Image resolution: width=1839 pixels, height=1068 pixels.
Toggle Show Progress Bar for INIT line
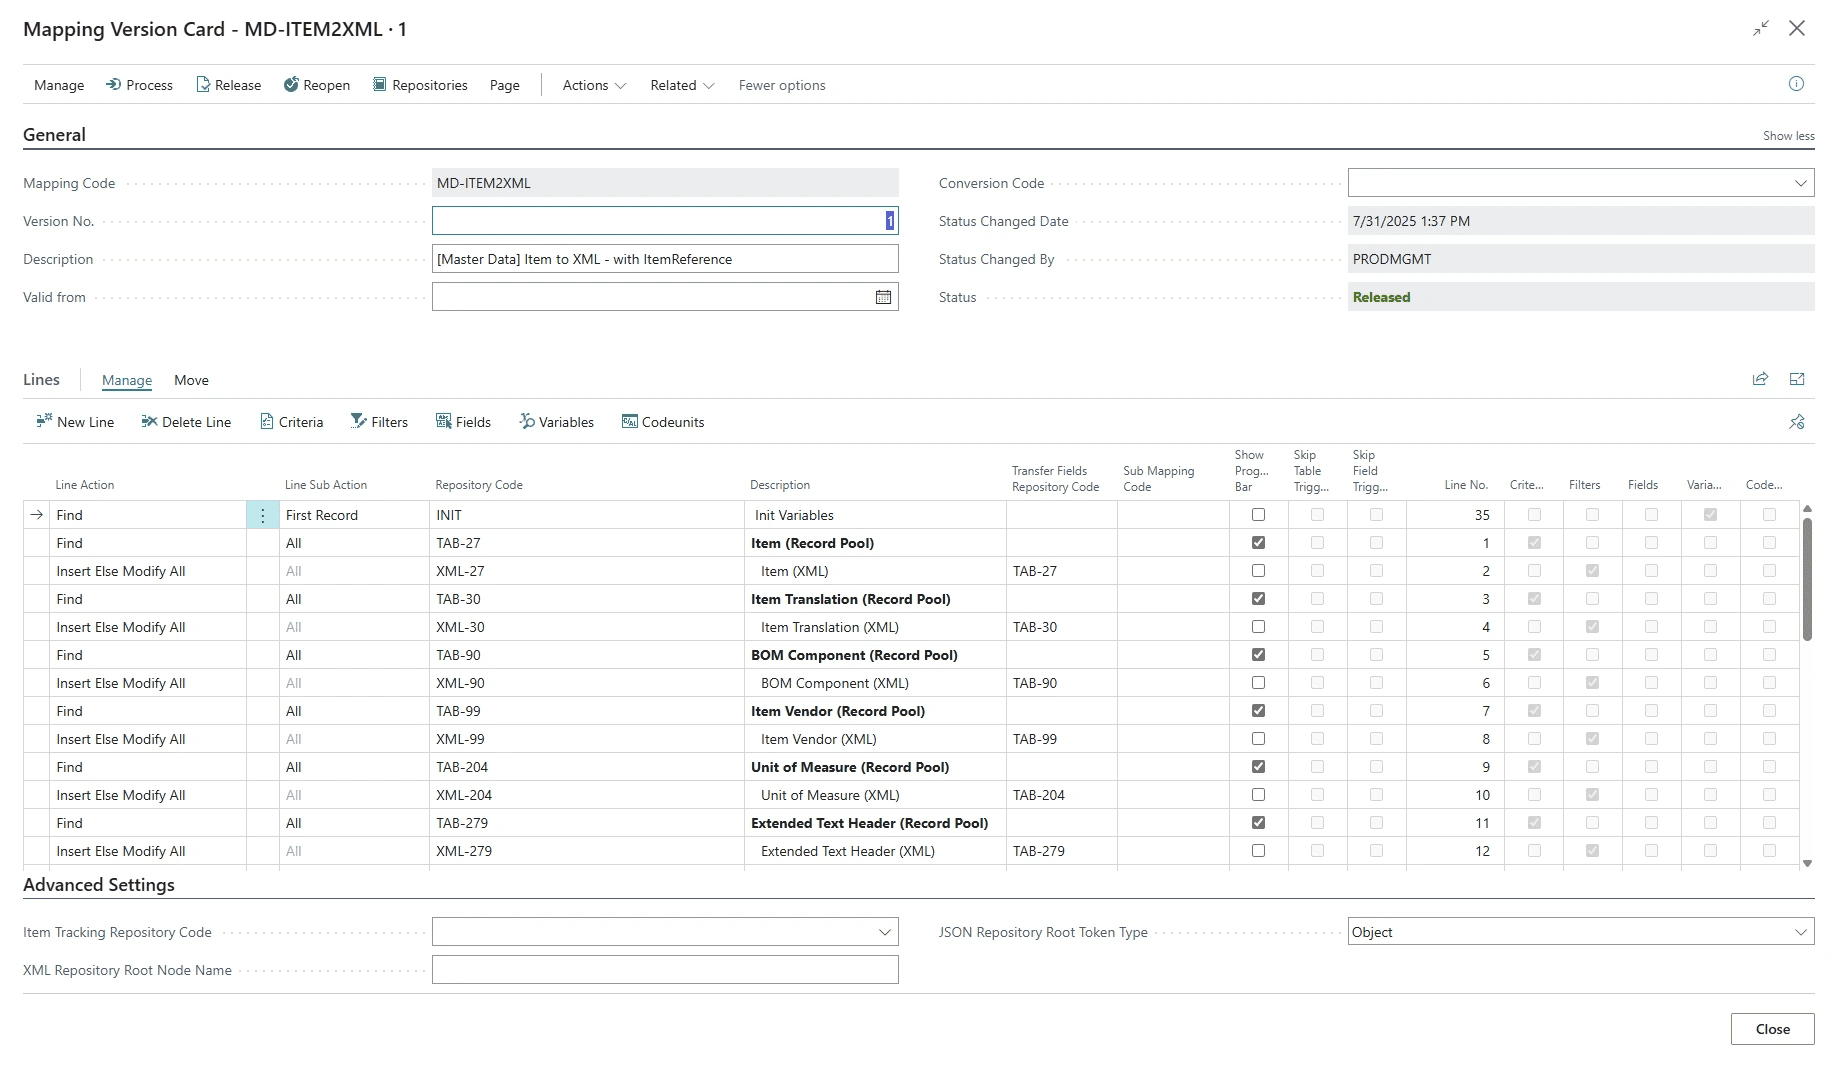pyautogui.click(x=1258, y=515)
